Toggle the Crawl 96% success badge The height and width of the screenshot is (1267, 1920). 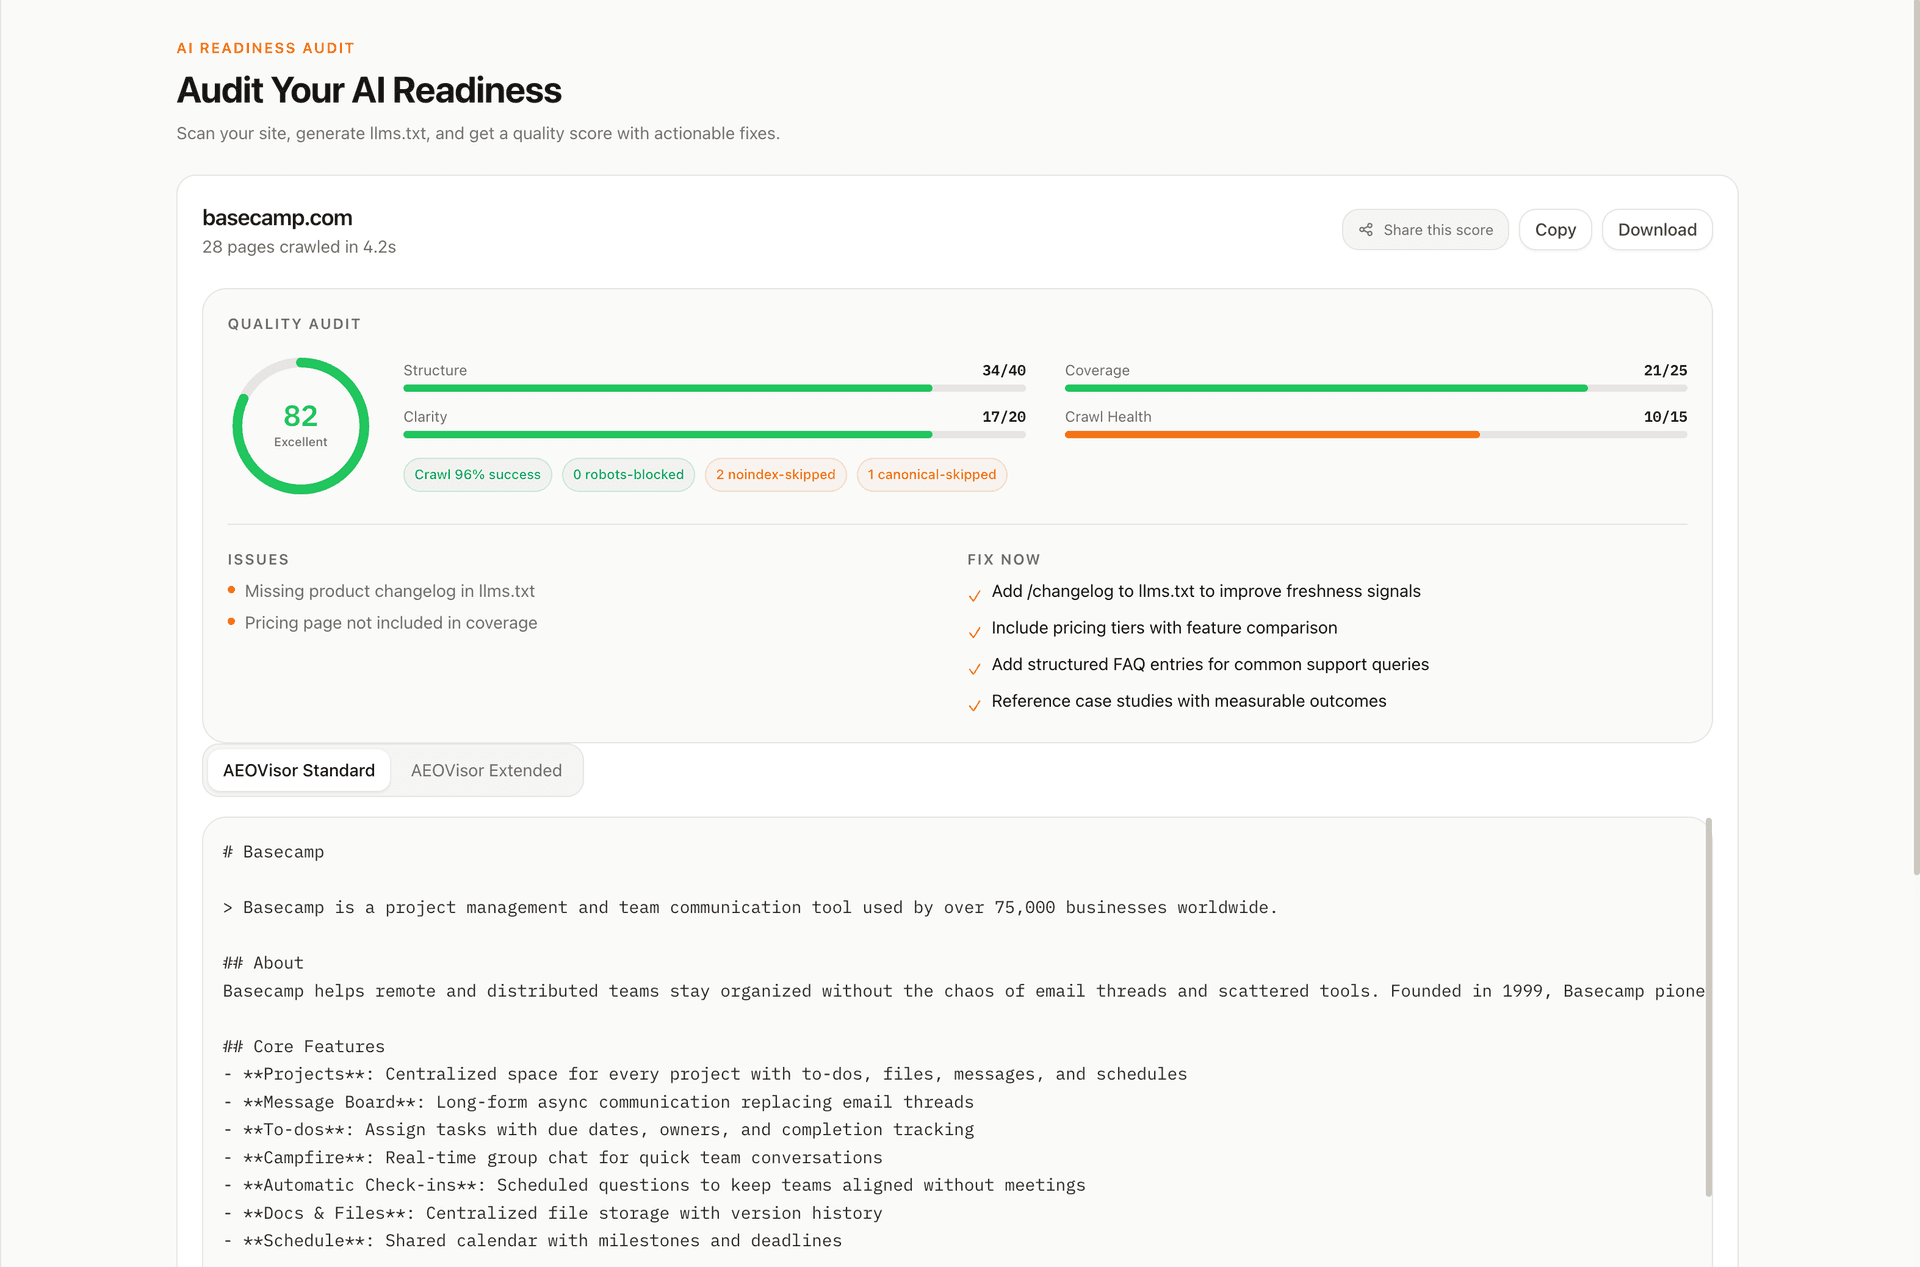(477, 474)
